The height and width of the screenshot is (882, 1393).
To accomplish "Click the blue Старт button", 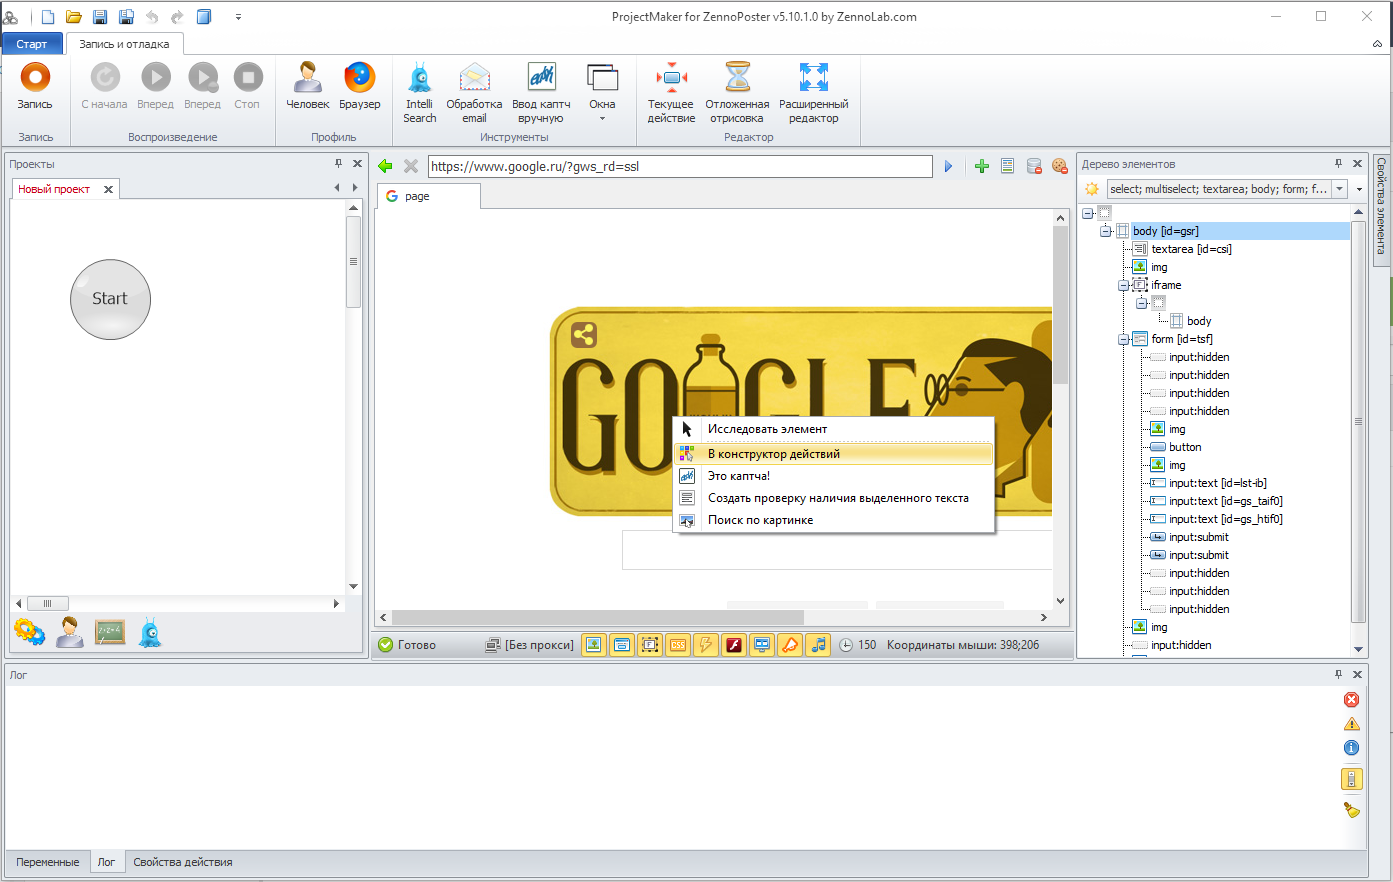I will [32, 44].
